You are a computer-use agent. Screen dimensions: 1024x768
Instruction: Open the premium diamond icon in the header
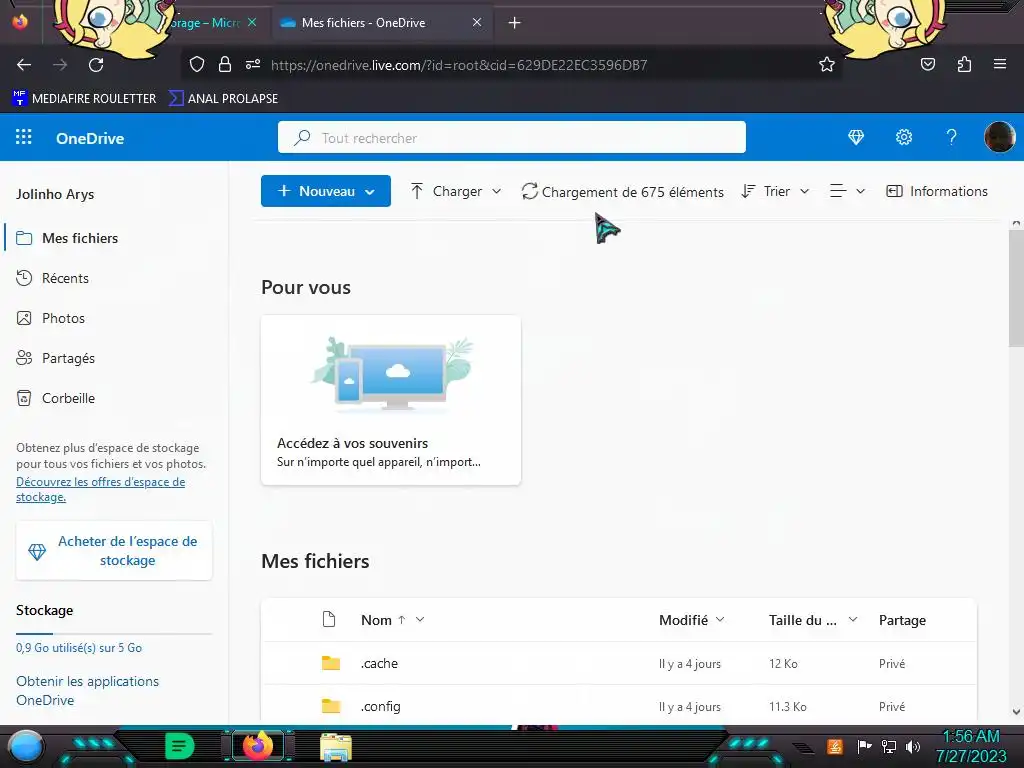point(856,137)
